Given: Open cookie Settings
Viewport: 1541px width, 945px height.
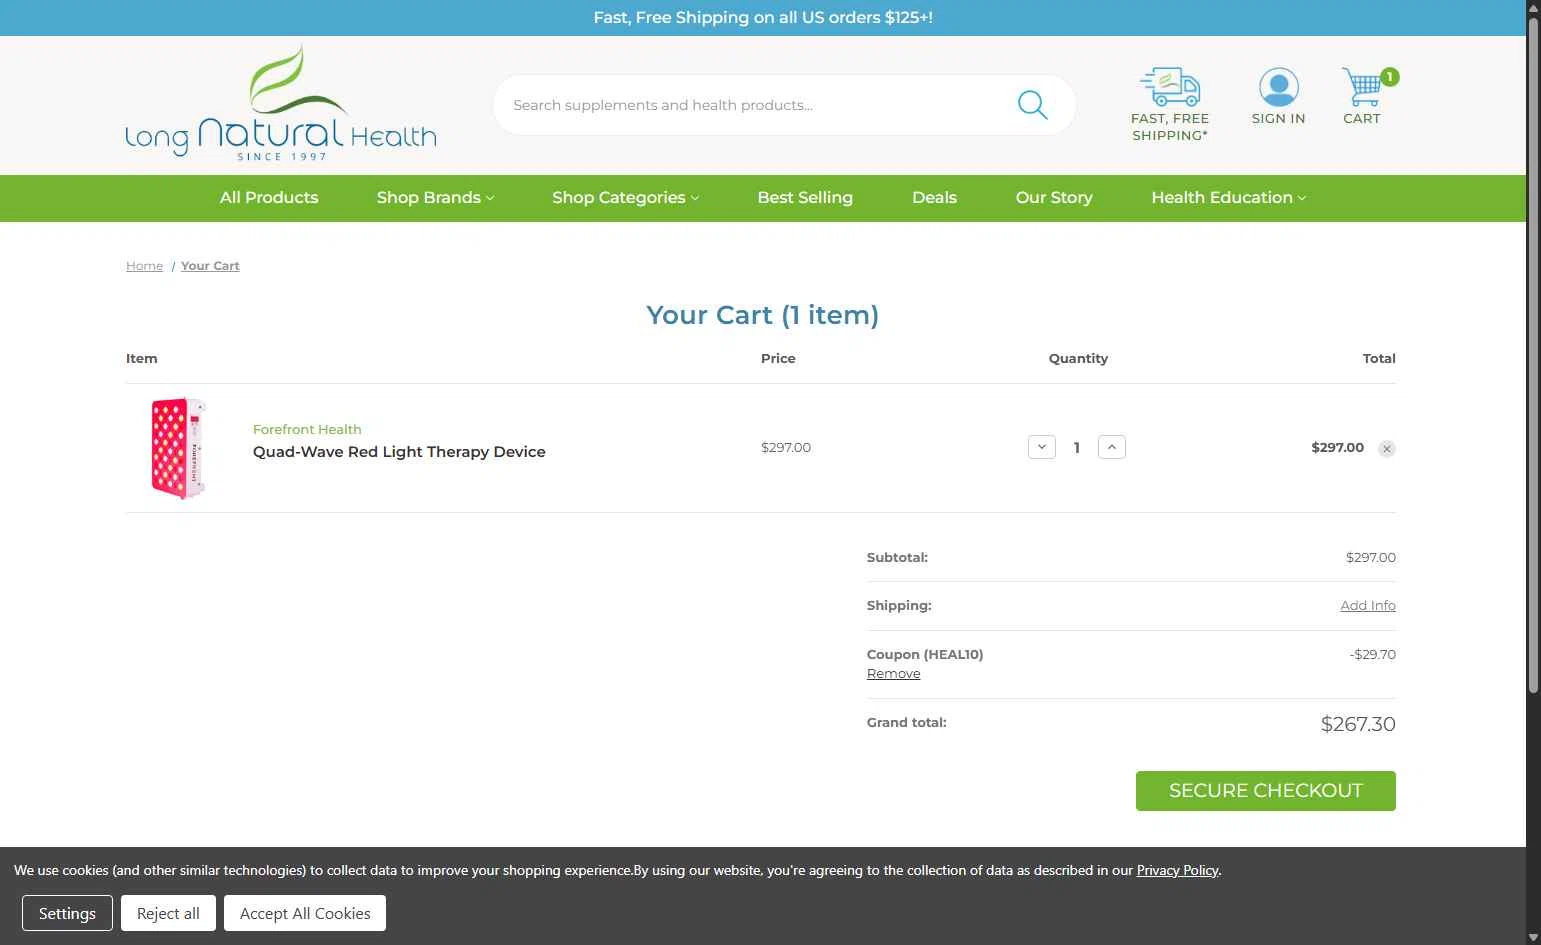Looking at the screenshot, I should [x=67, y=913].
